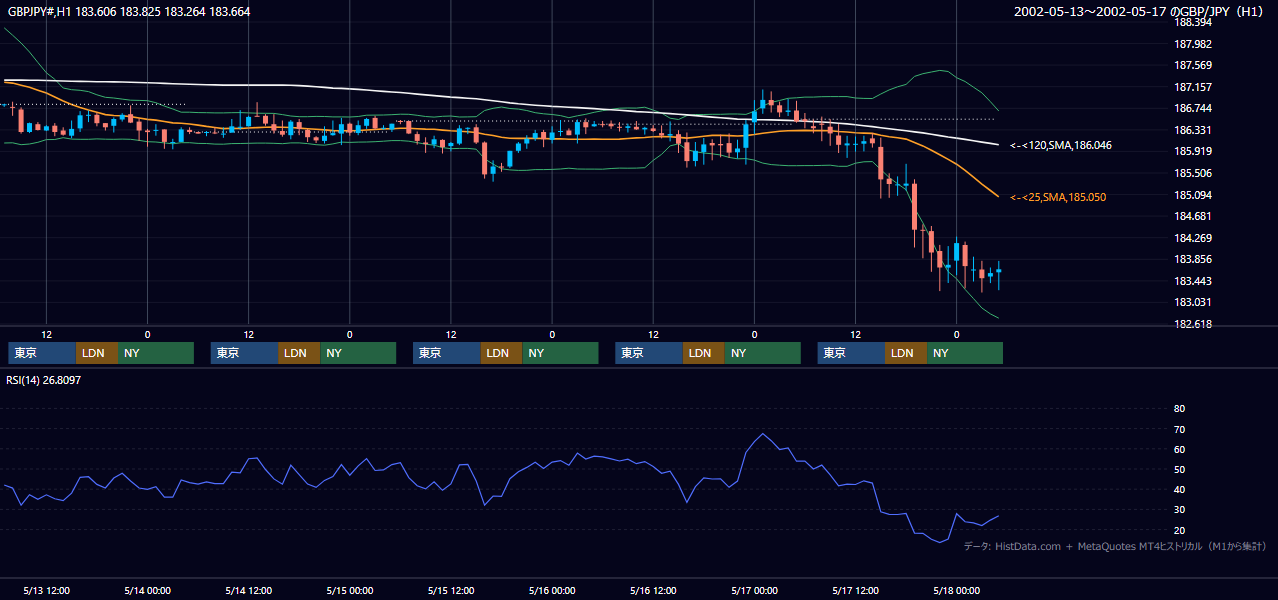This screenshot has height=600, width=1278.
Task: Click RSI scale level 60
Action: pos(1179,449)
